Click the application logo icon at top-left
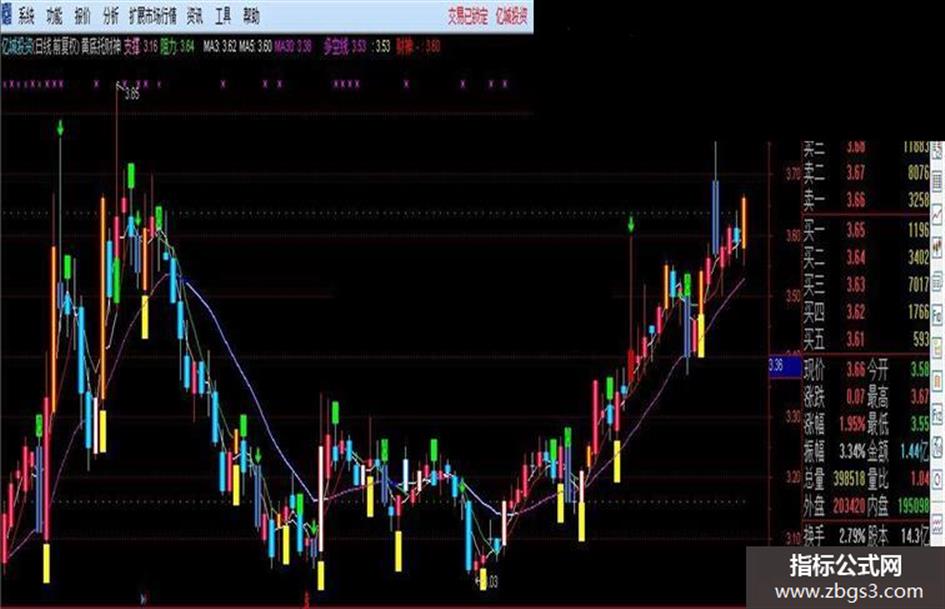945x609 pixels. (6, 14)
